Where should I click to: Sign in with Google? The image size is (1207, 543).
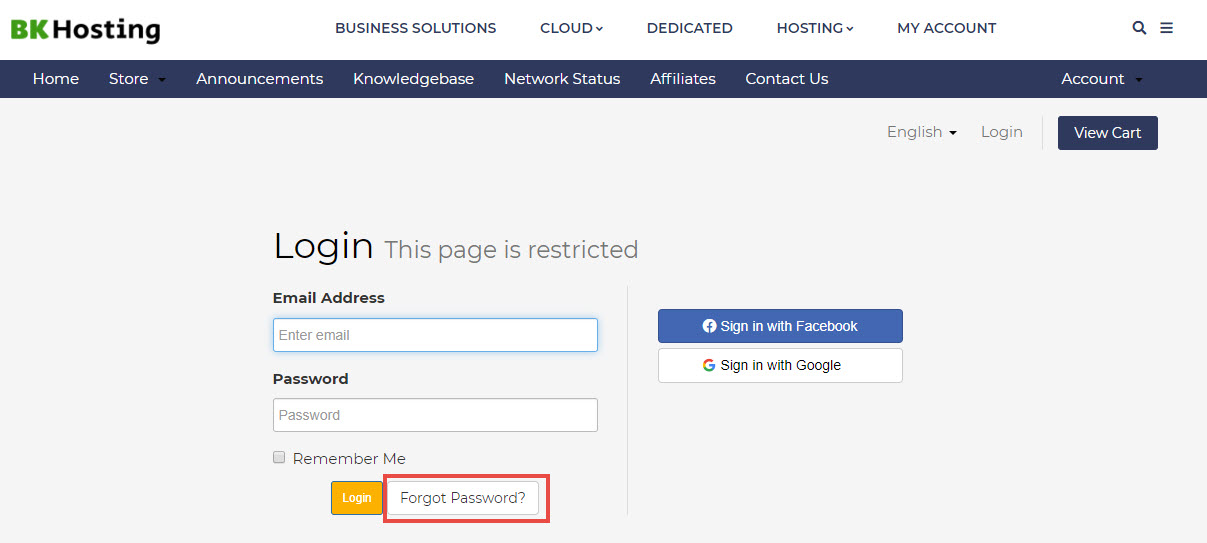click(780, 365)
